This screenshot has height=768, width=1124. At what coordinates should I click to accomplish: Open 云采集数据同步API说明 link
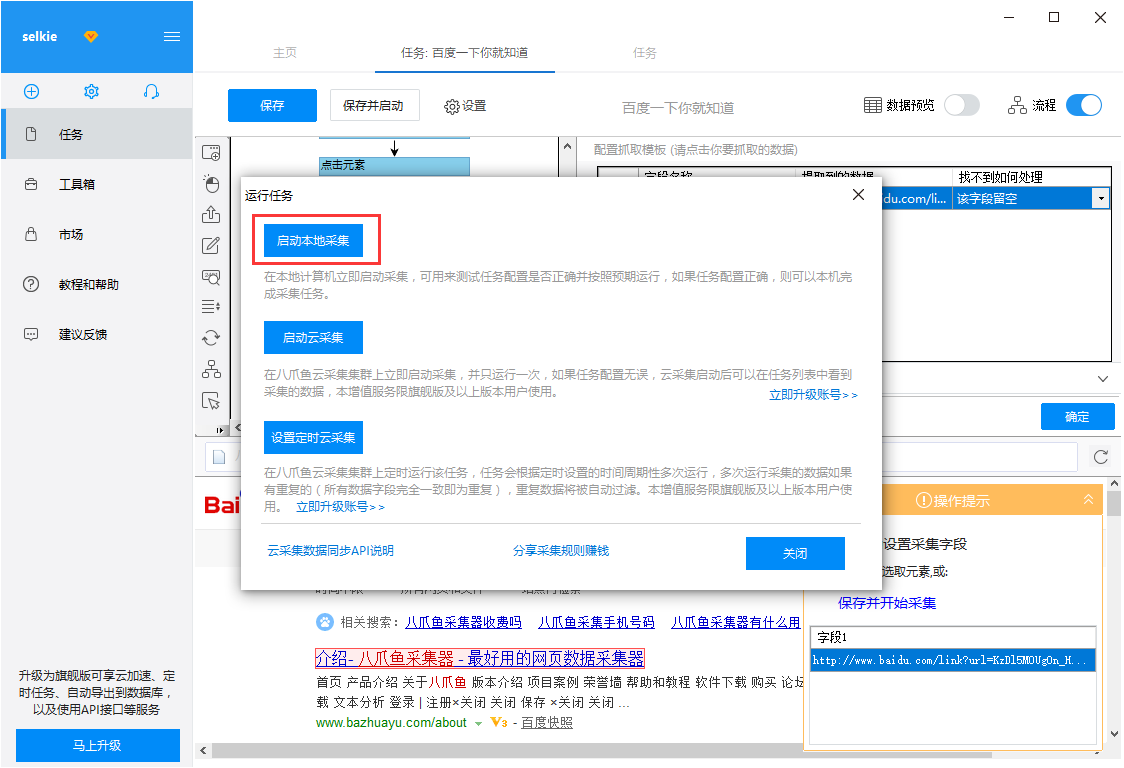click(x=330, y=551)
